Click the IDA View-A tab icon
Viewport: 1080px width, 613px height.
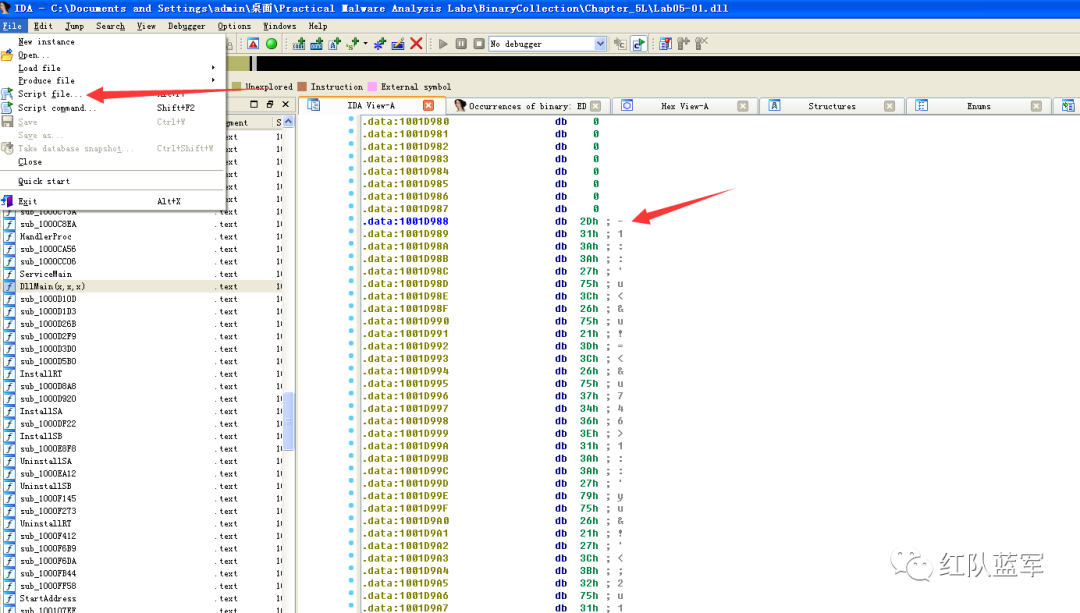313,105
